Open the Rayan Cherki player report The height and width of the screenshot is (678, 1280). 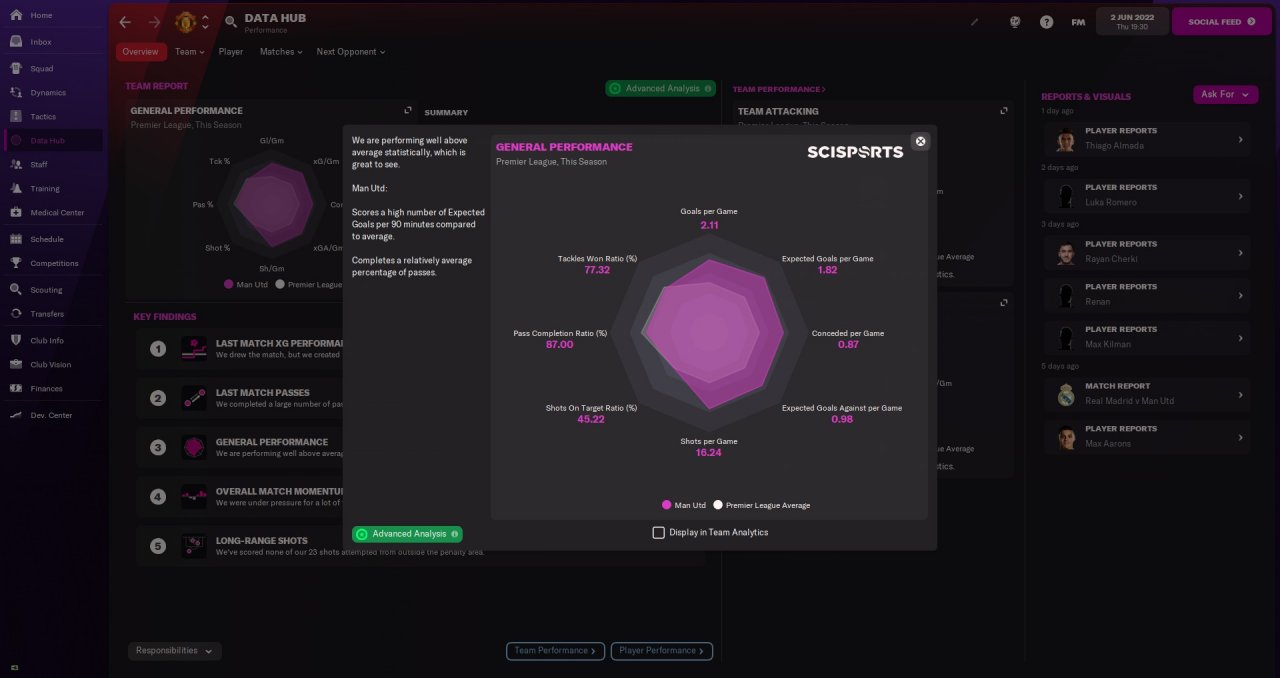(x=1147, y=252)
